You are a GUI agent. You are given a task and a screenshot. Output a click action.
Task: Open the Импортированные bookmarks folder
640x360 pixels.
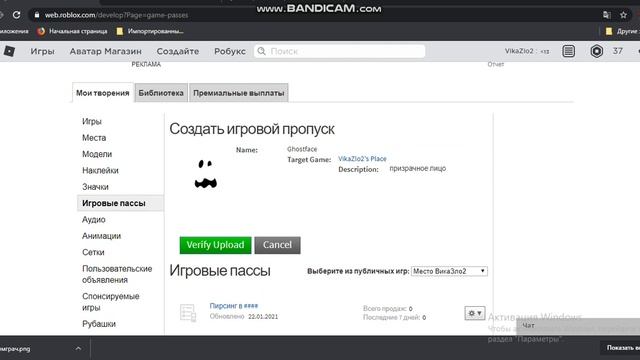pos(150,31)
